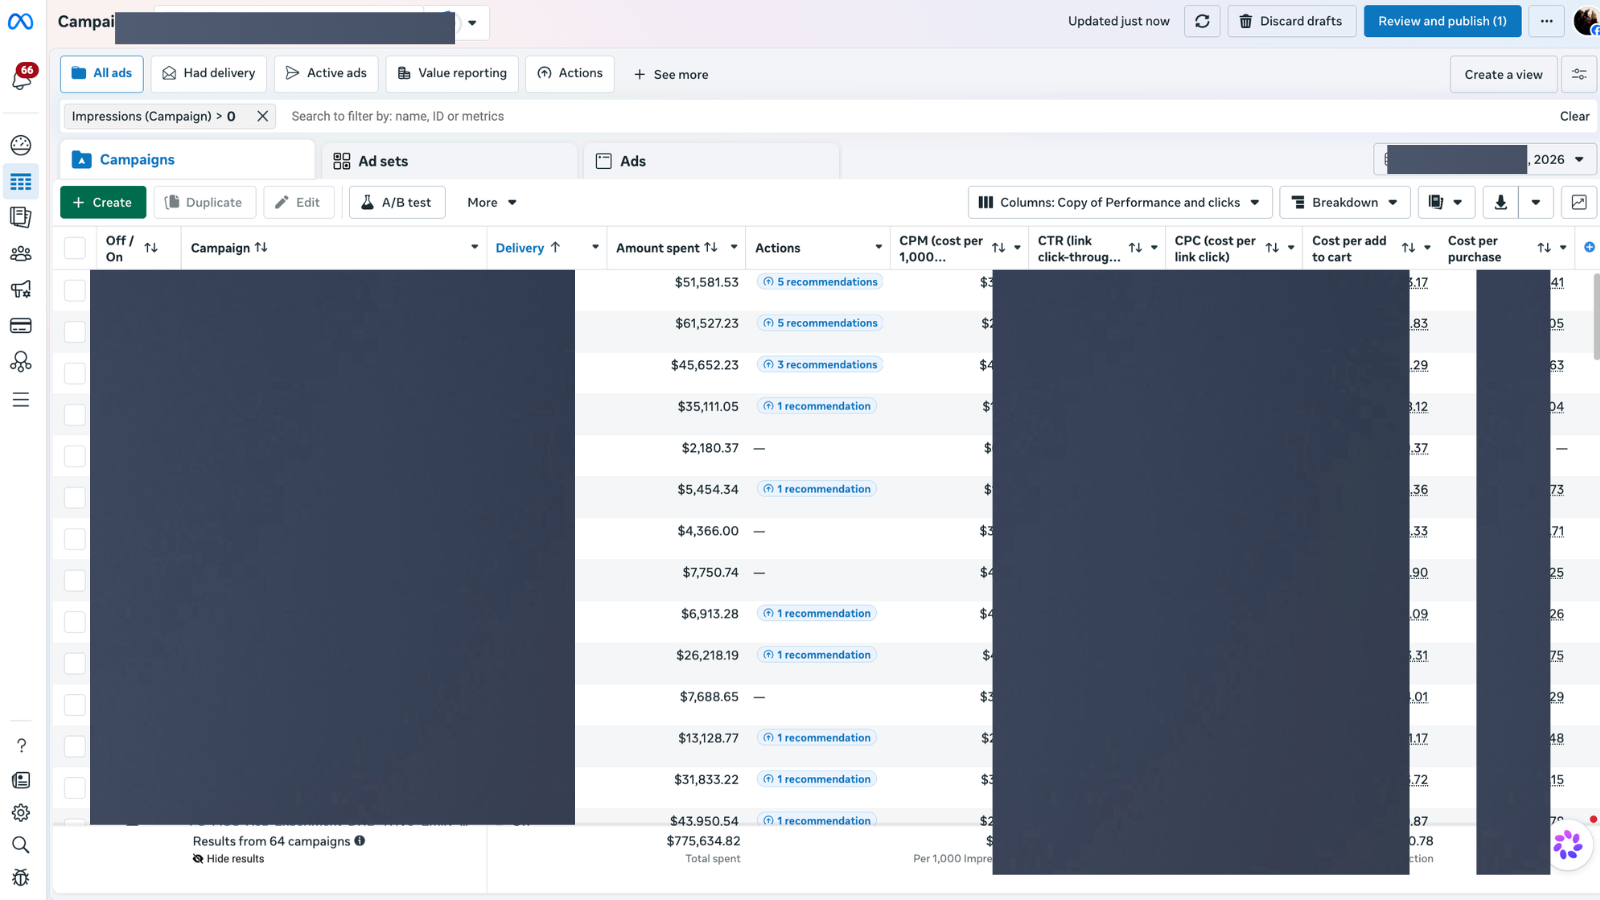The width and height of the screenshot is (1600, 900).
Task: Select the $35,111.05 campaign row checkbox
Action: 75,414
